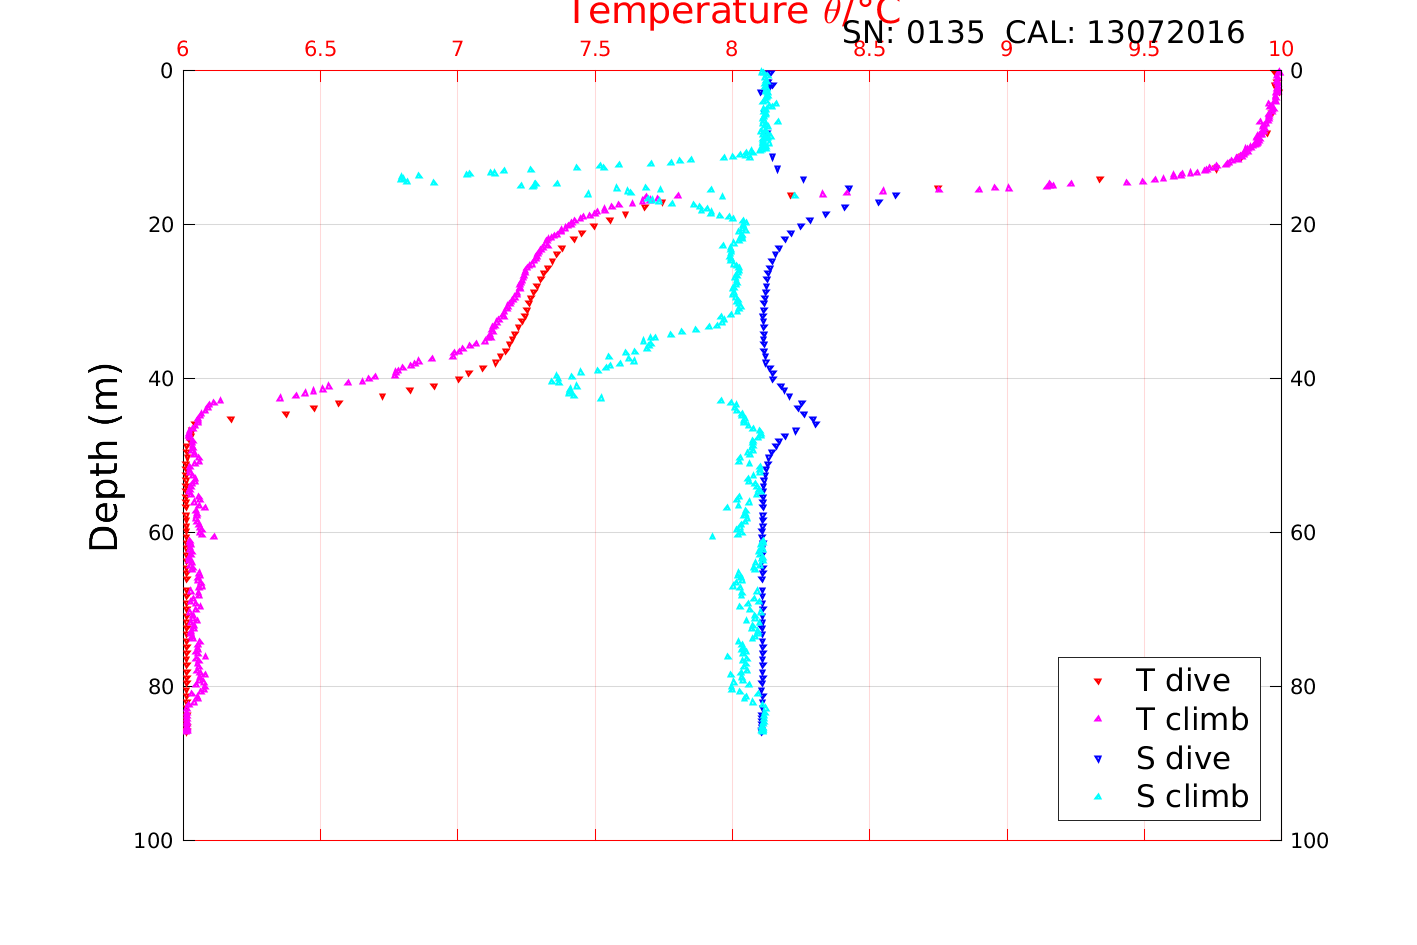Click the 'T climb' legend label
The width and height of the screenshot is (1417, 945).
point(1193,719)
